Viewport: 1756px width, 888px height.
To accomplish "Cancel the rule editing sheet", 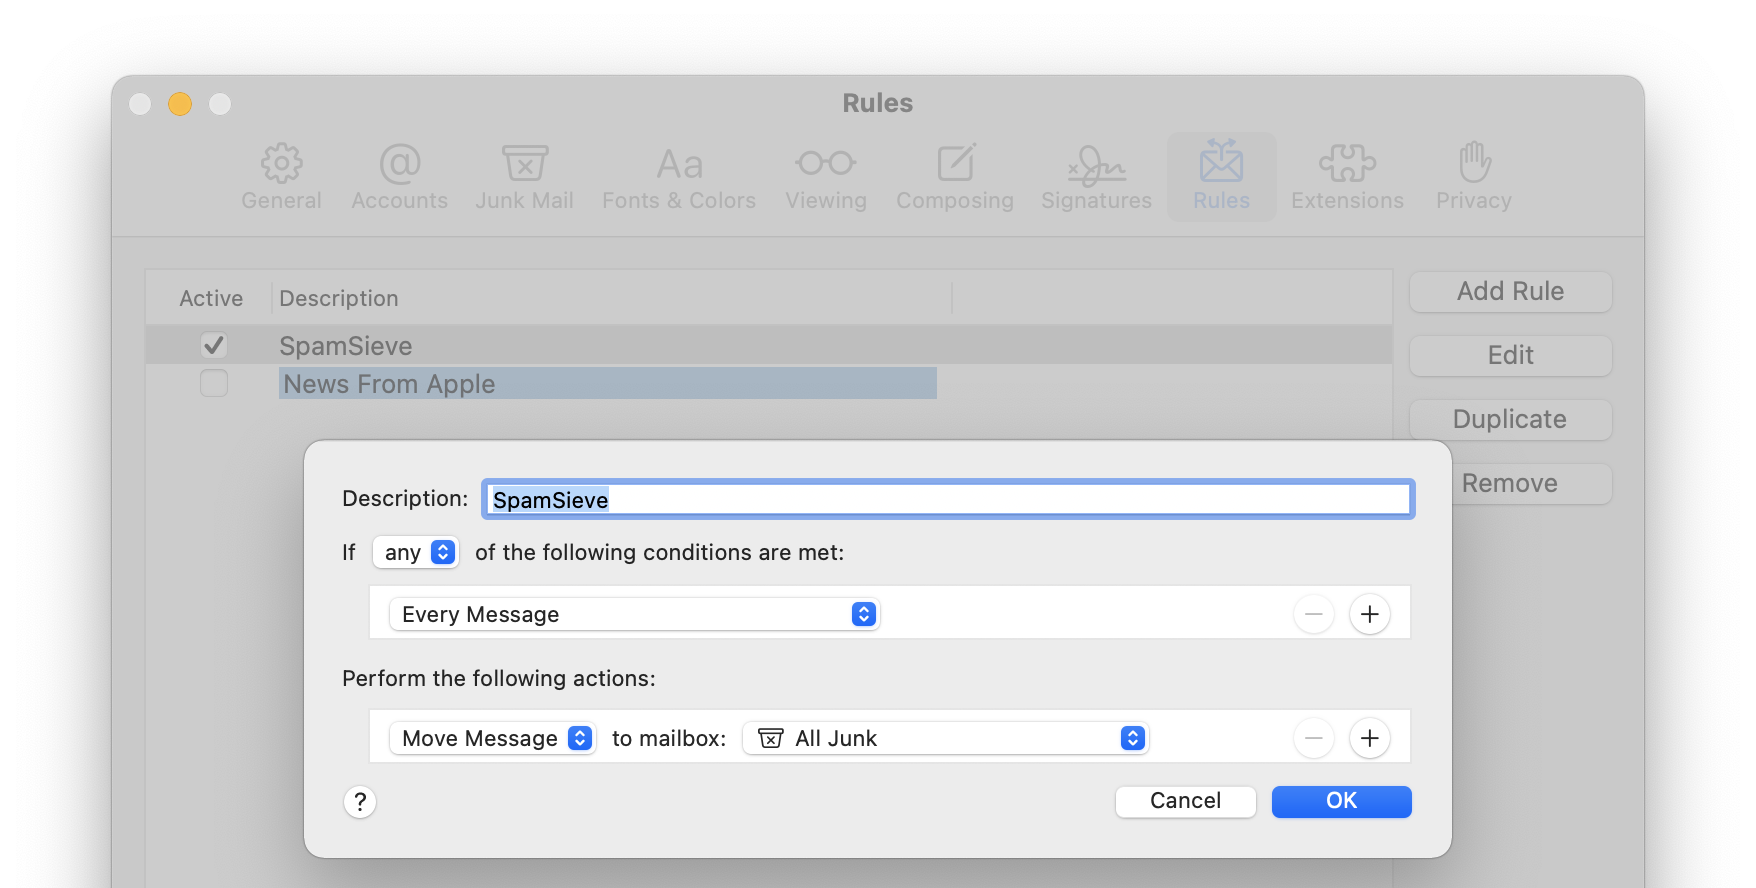I will 1185,801.
